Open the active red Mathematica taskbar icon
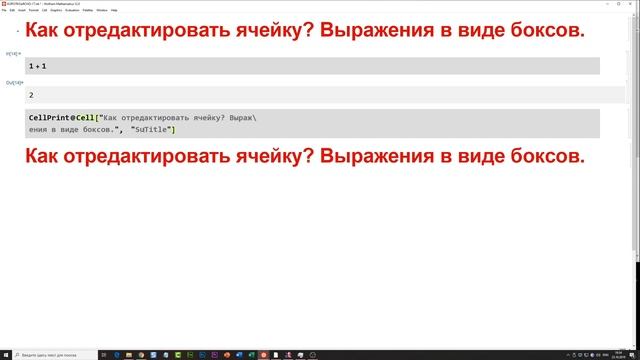 tap(263, 355)
